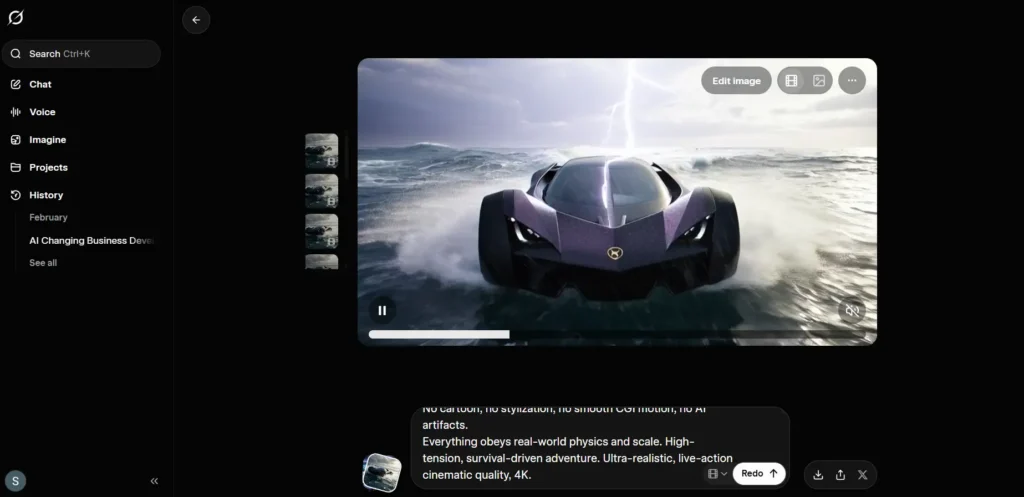
Task: Click the History clock icon
Action: (16, 195)
